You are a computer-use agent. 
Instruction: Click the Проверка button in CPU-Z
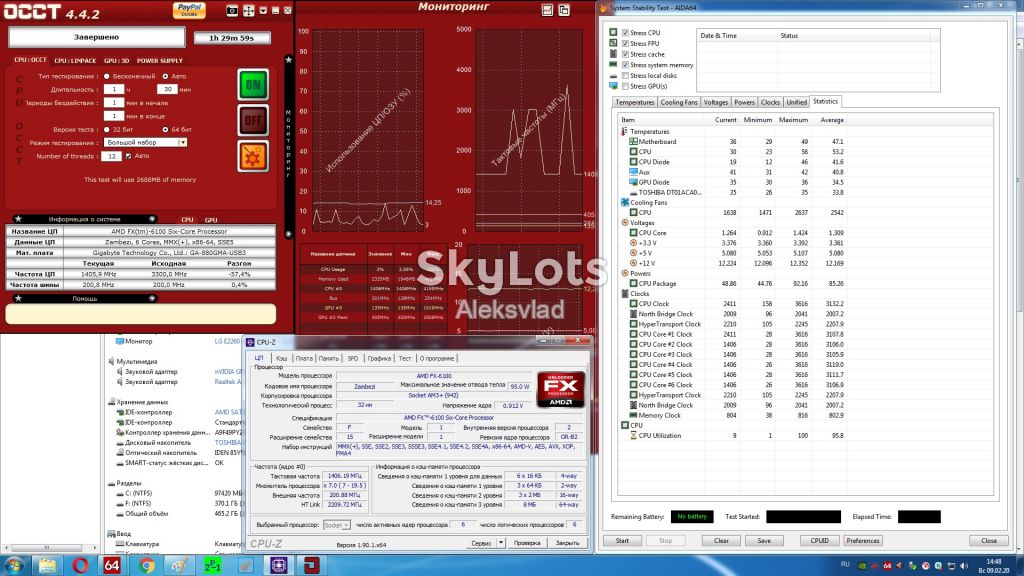click(527, 543)
